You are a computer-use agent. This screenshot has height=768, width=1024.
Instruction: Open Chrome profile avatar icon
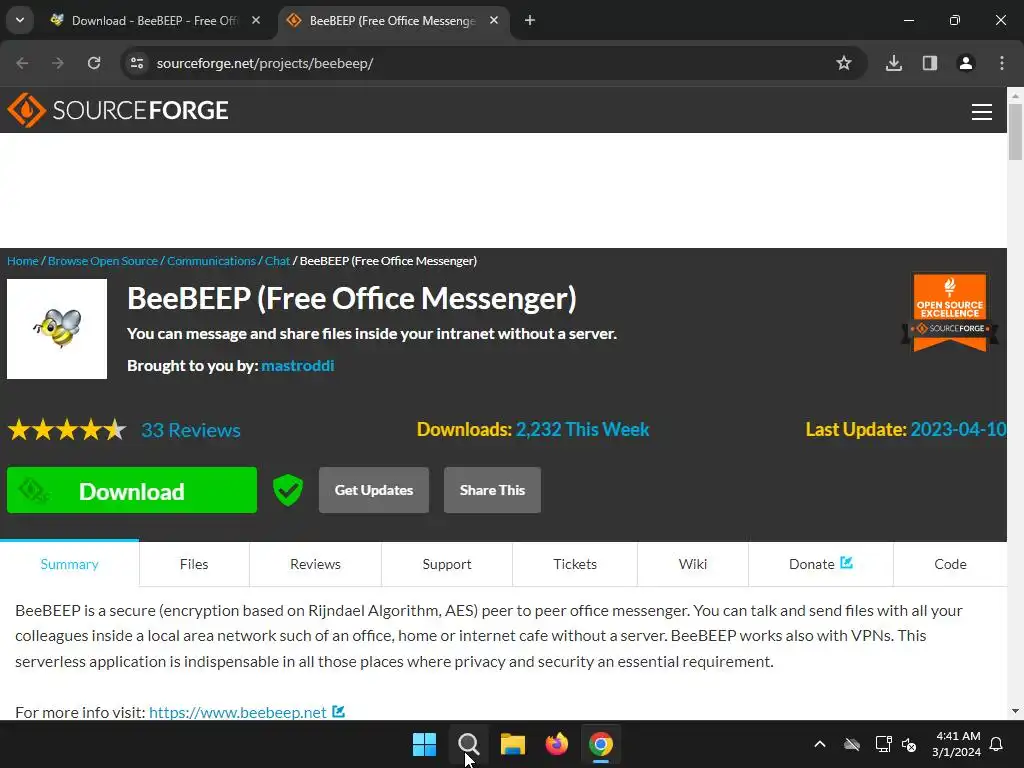(x=966, y=63)
